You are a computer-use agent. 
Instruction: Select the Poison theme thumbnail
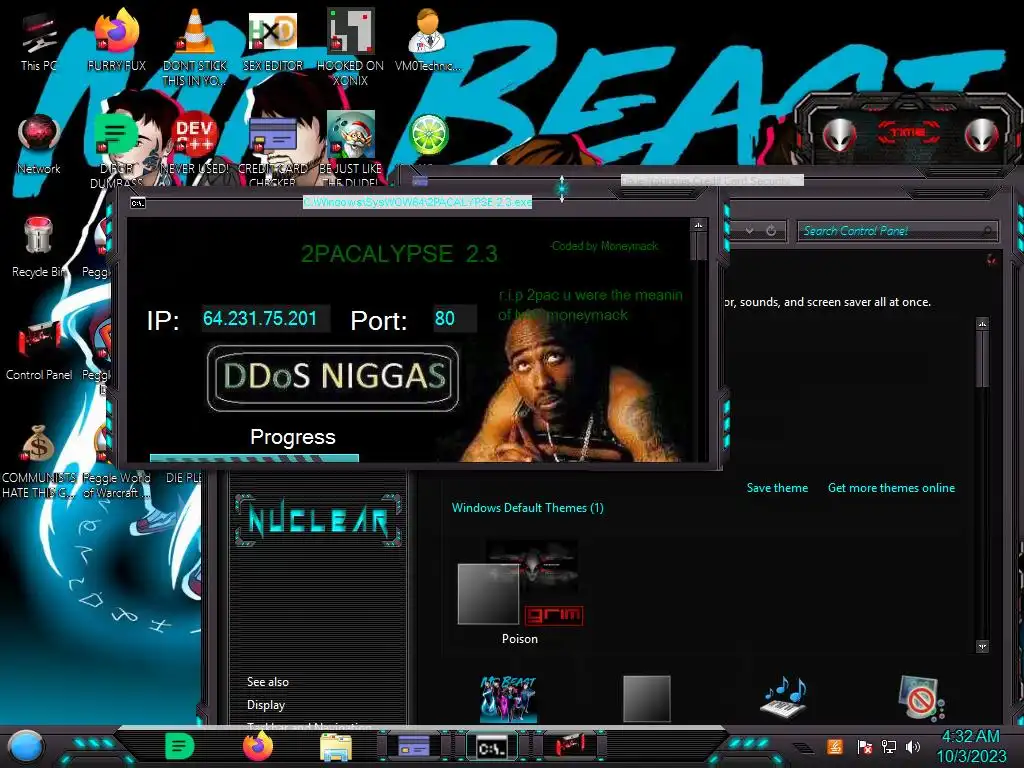(520, 593)
